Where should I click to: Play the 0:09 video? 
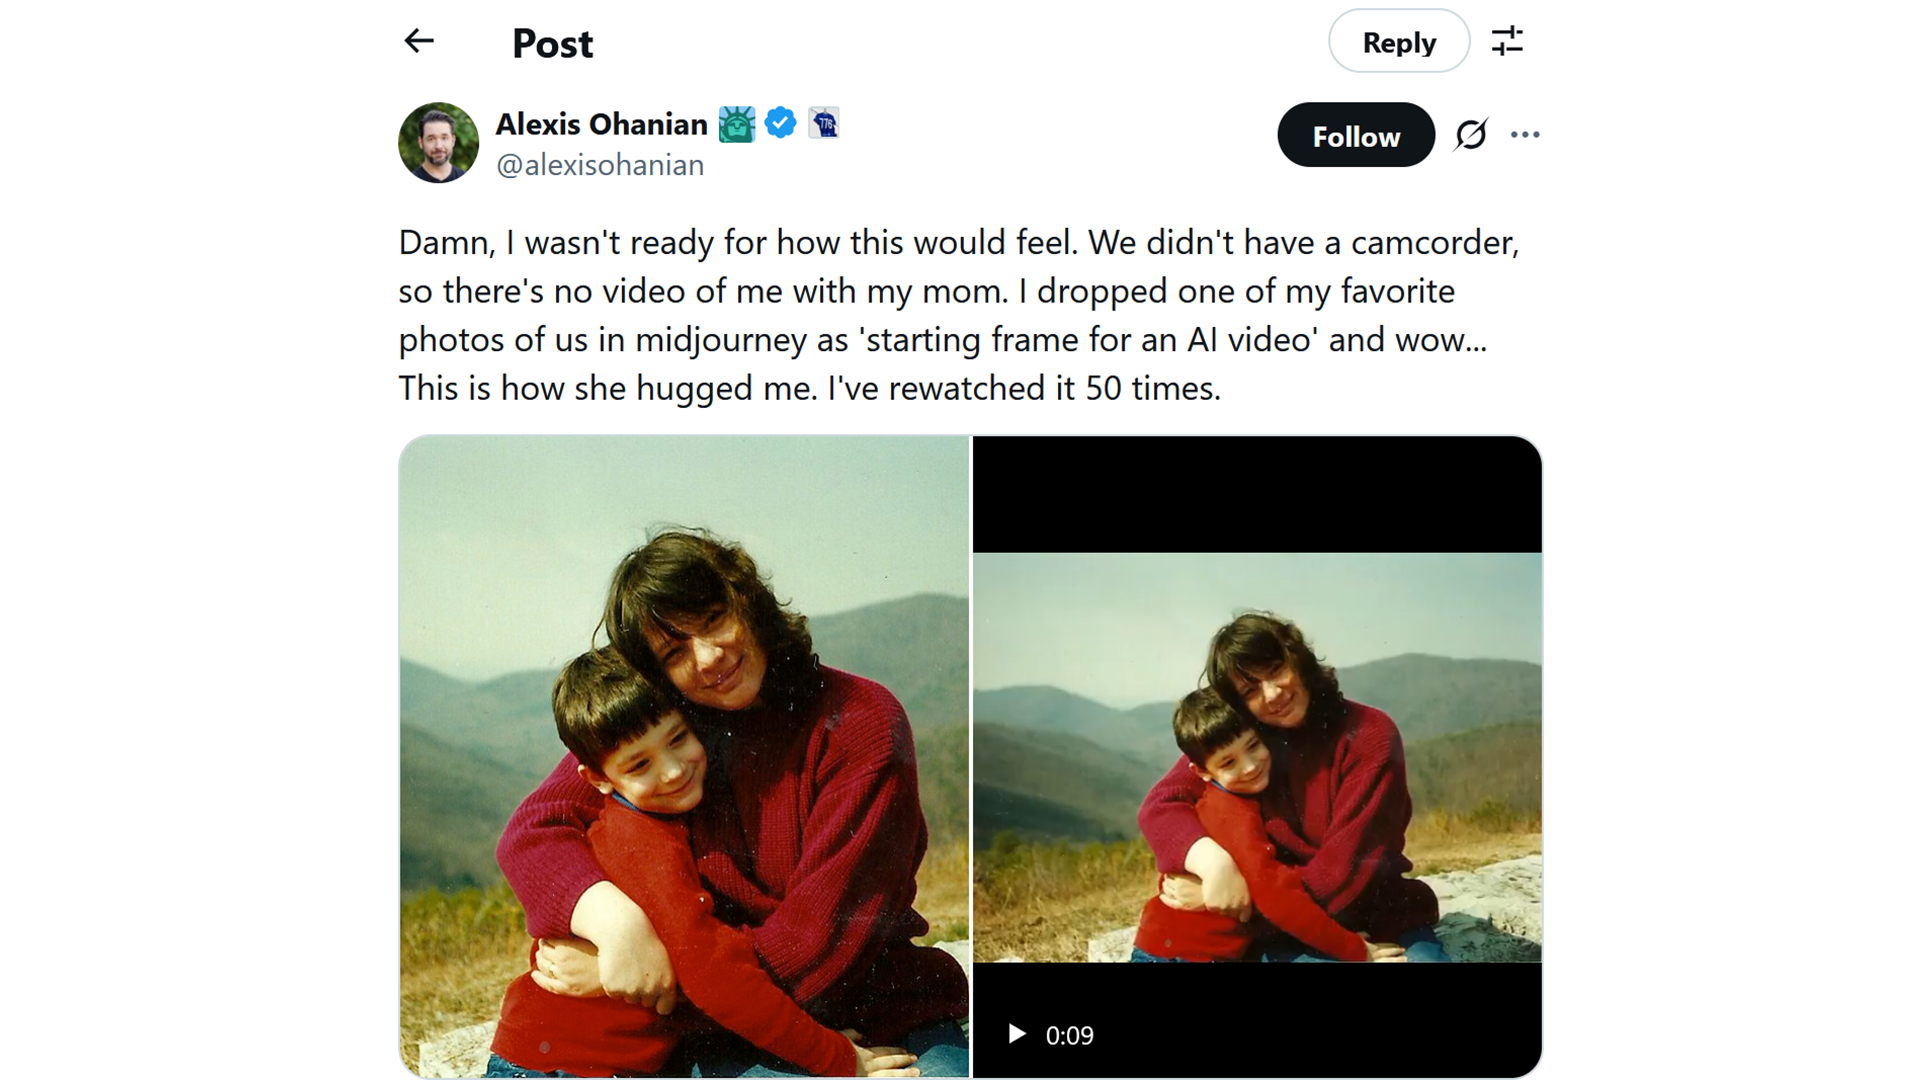pos(1017,1034)
